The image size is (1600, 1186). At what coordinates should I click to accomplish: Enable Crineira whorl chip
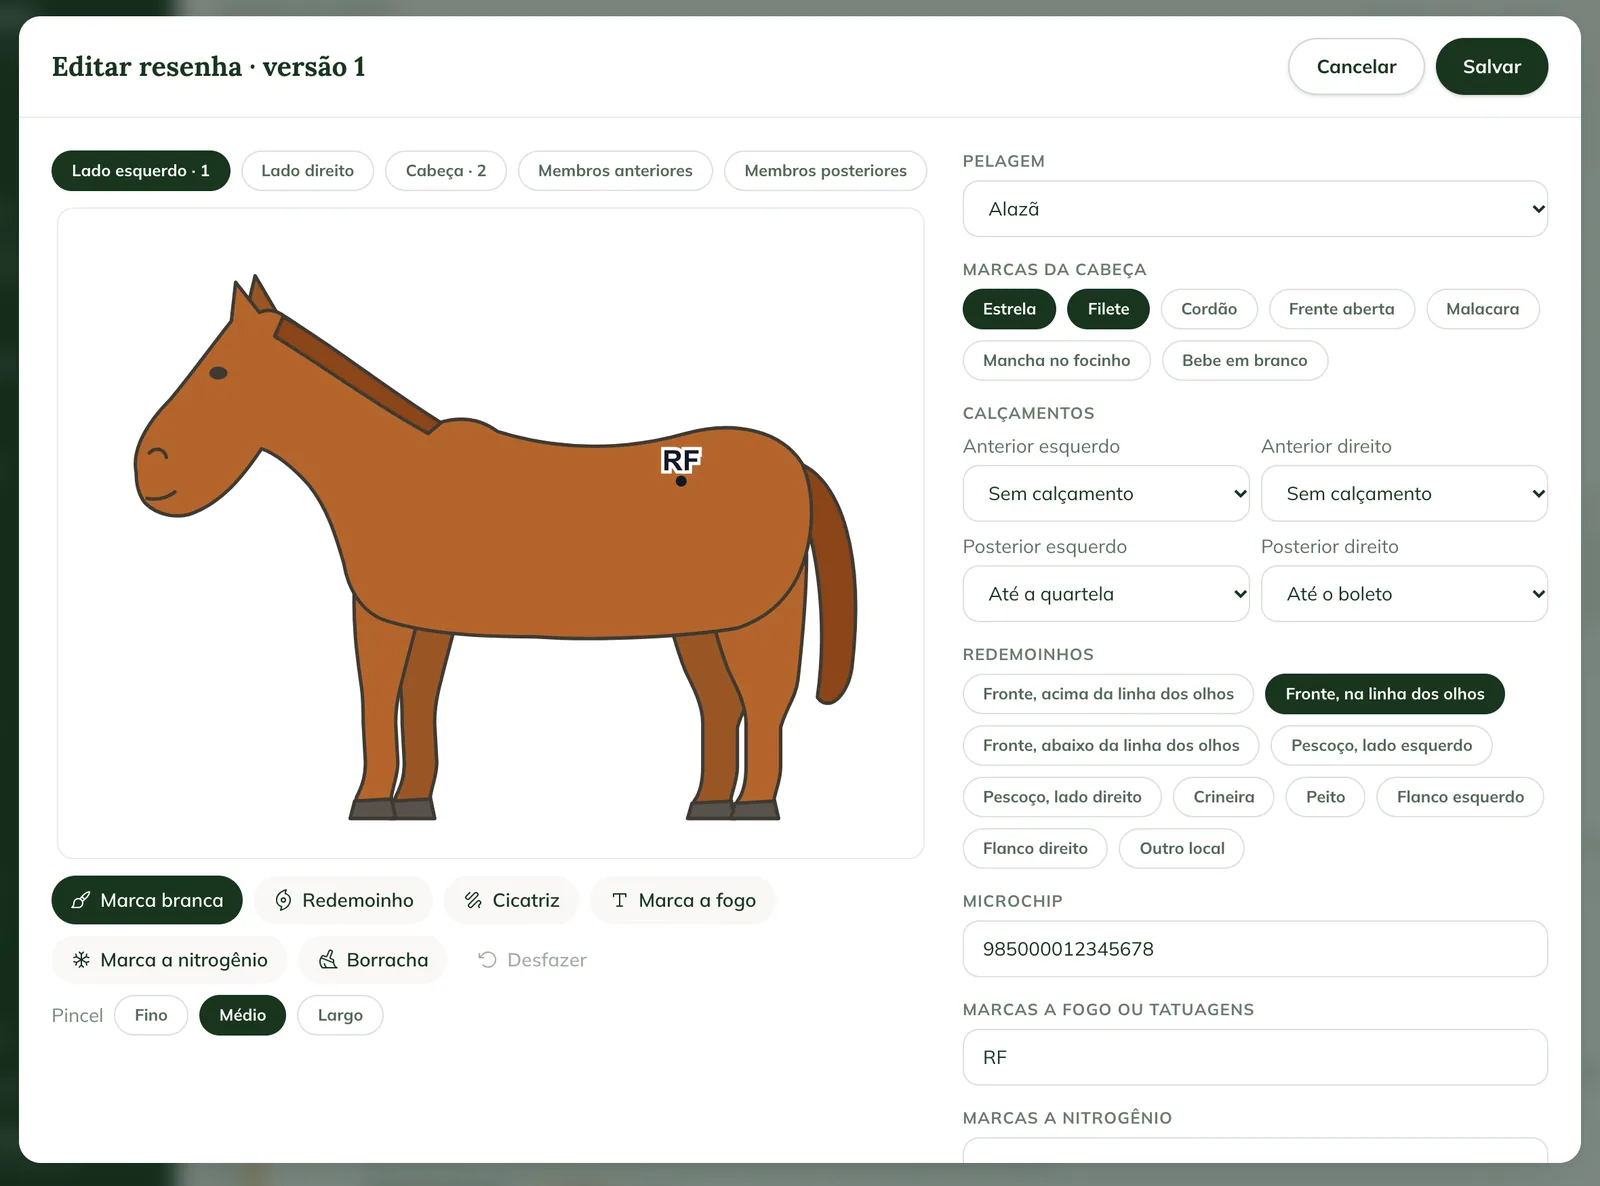[x=1224, y=797]
